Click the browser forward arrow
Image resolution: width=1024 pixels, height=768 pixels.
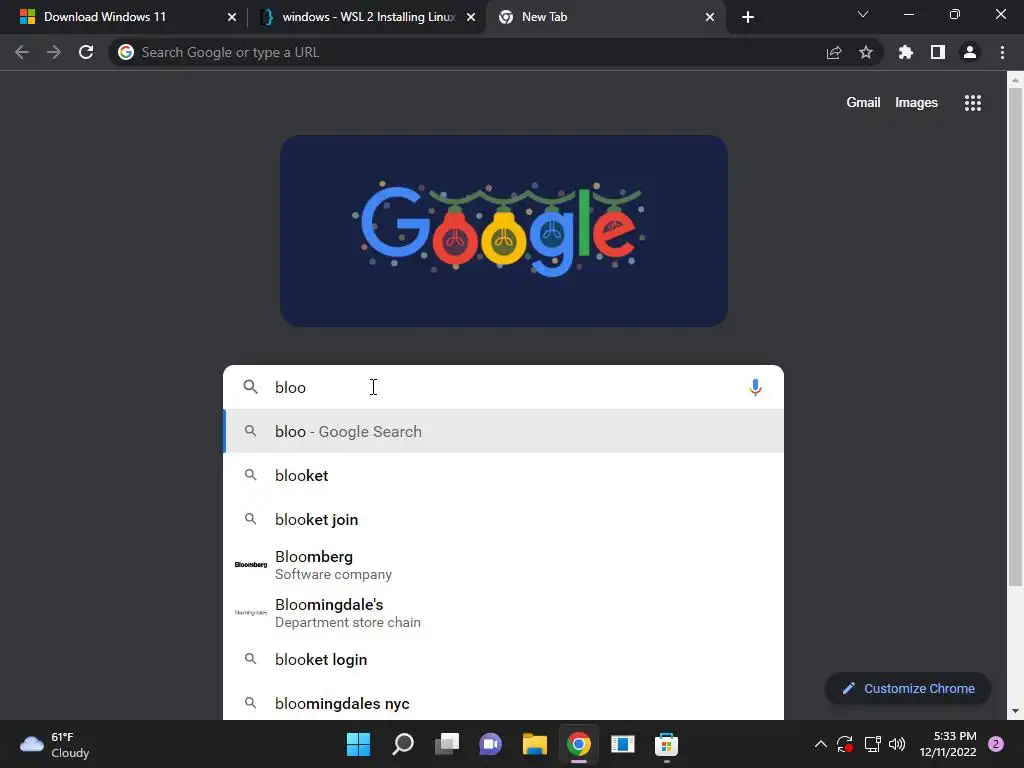tap(54, 52)
